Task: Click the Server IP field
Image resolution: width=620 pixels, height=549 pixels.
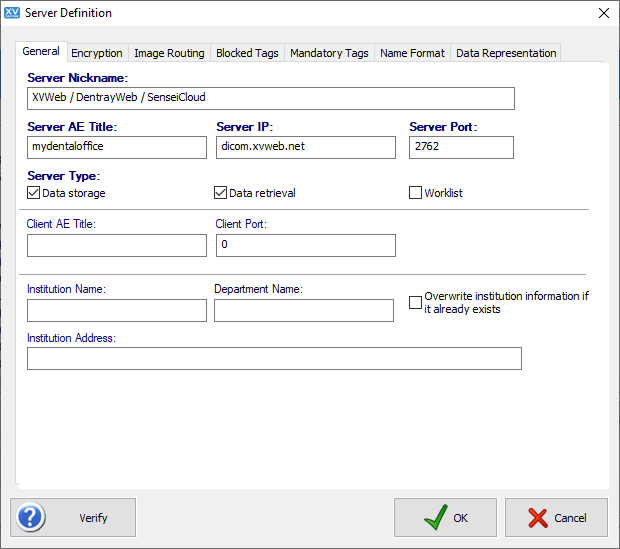Action: (x=306, y=148)
